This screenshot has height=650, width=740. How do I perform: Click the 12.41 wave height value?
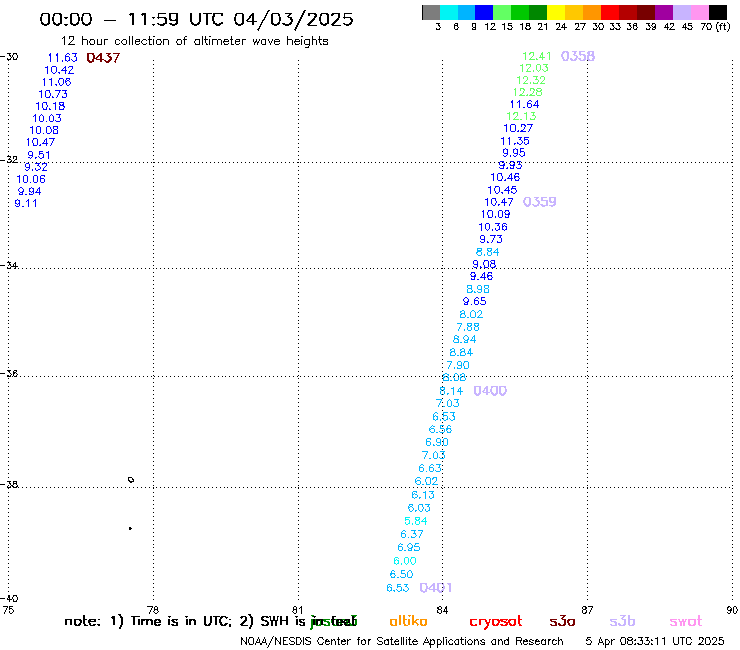pyautogui.click(x=537, y=56)
